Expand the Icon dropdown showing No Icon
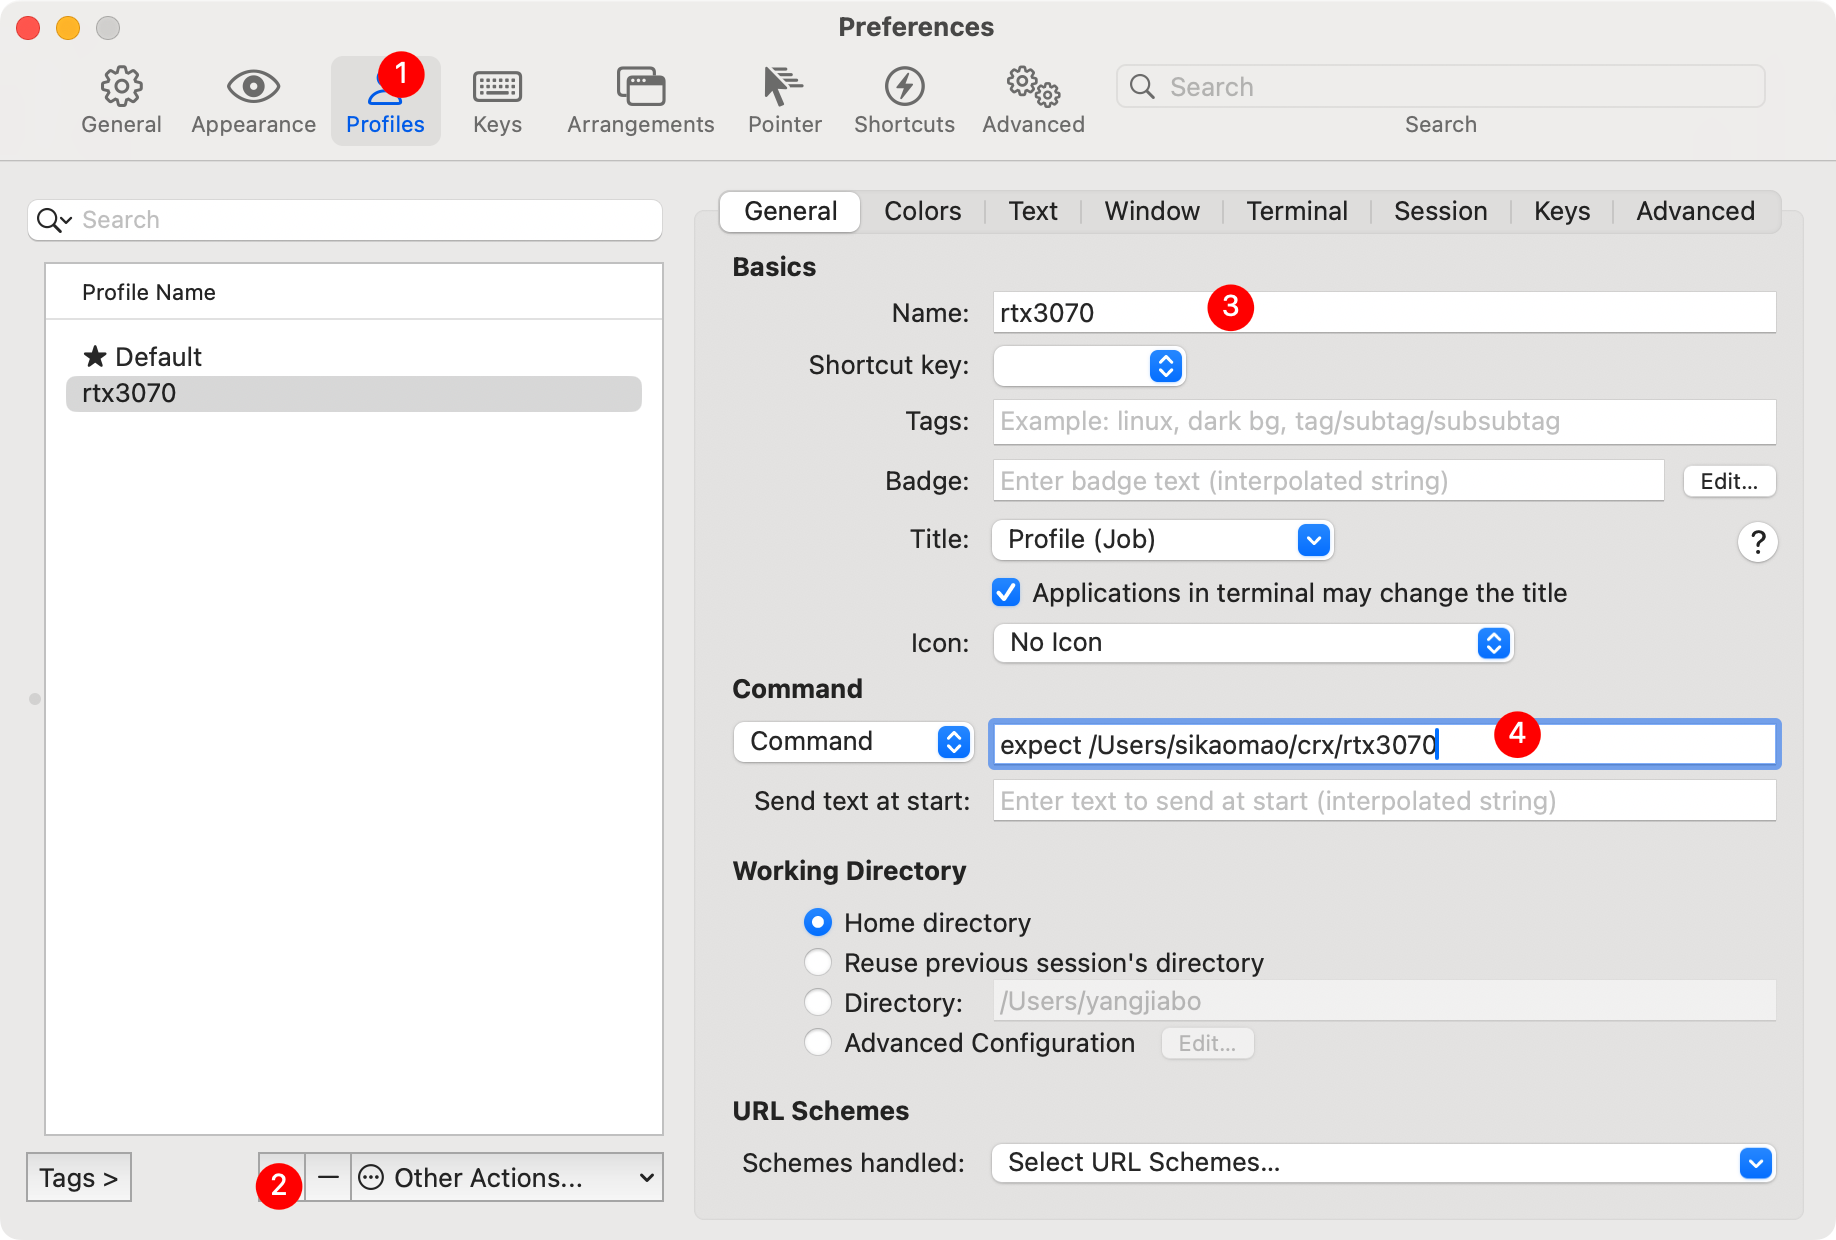 tap(1253, 643)
